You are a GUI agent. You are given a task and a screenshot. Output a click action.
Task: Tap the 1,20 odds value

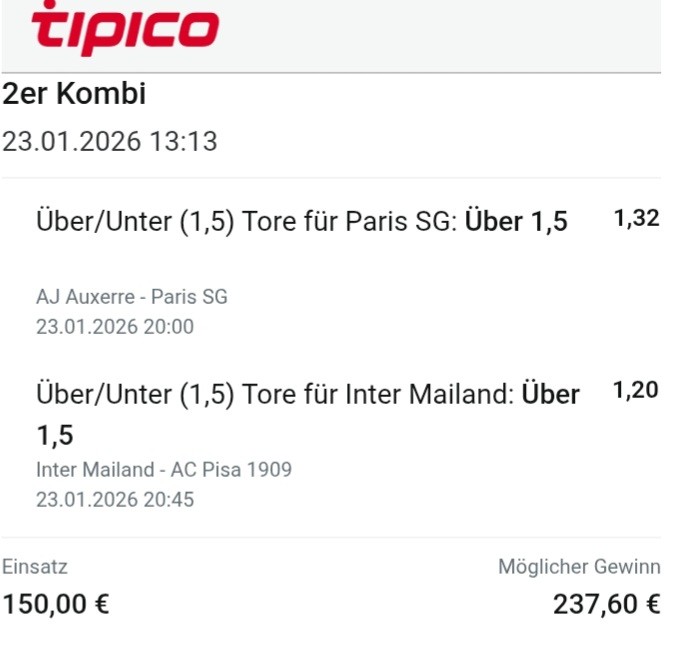click(x=636, y=391)
